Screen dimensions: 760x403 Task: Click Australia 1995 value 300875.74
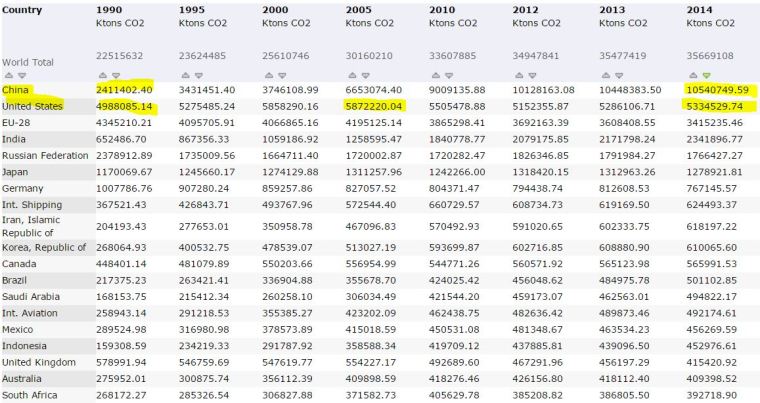(x=204, y=379)
